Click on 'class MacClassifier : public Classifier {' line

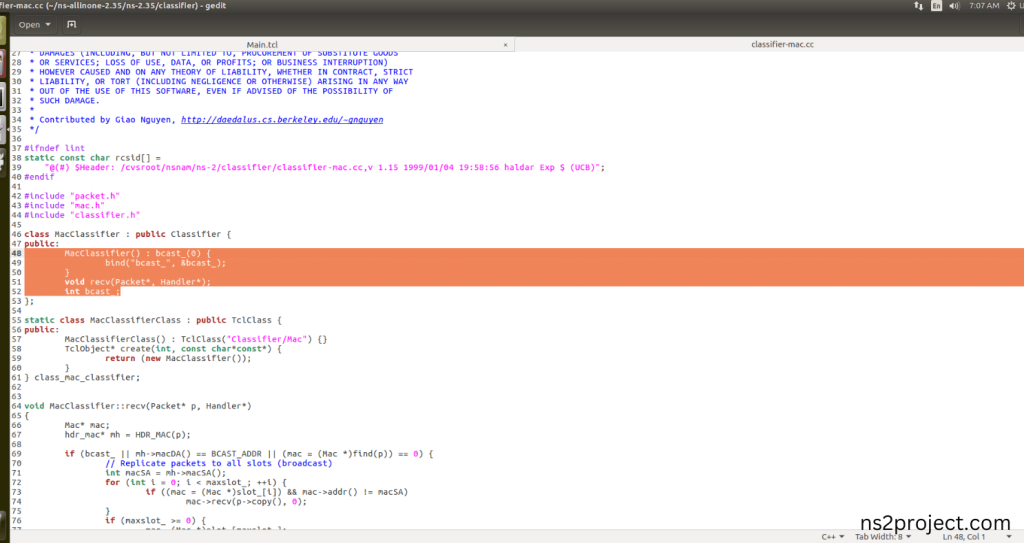pyautogui.click(x=128, y=234)
